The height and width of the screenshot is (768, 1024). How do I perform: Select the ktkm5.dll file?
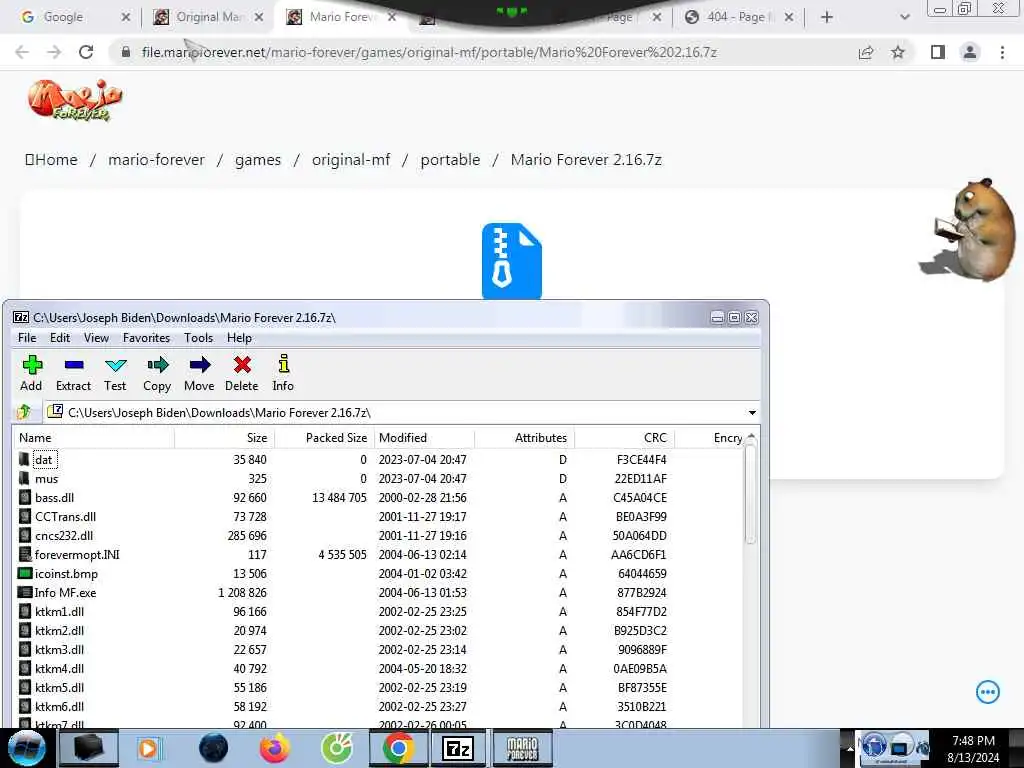(x=377, y=687)
